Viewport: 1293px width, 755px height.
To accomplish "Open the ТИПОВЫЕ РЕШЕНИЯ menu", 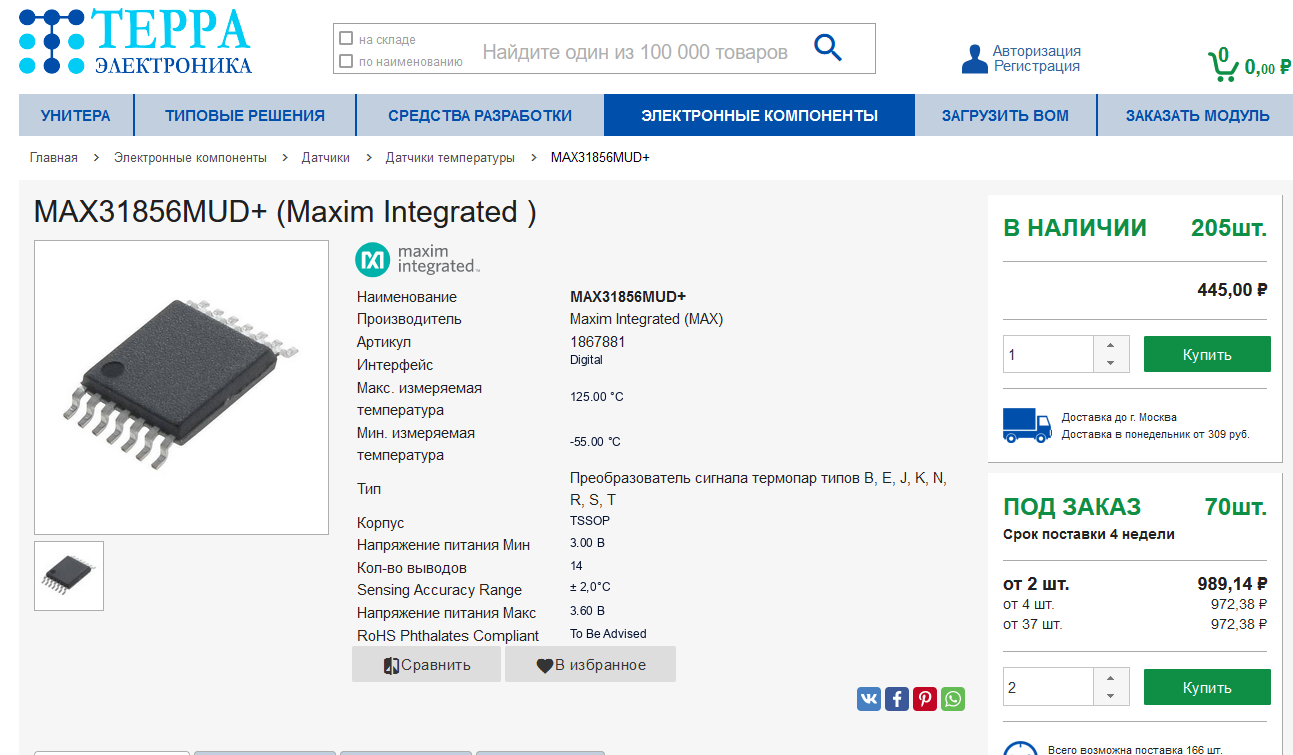I will [x=245, y=115].
